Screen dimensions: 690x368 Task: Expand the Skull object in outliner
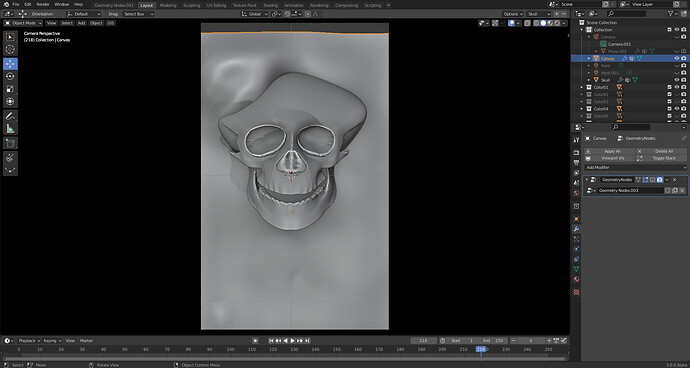589,80
